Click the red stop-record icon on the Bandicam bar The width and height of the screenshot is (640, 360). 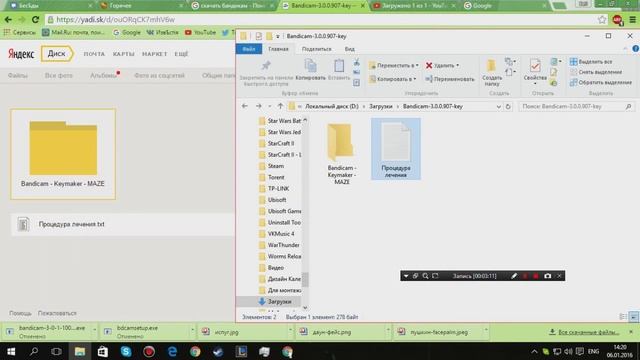click(536, 276)
